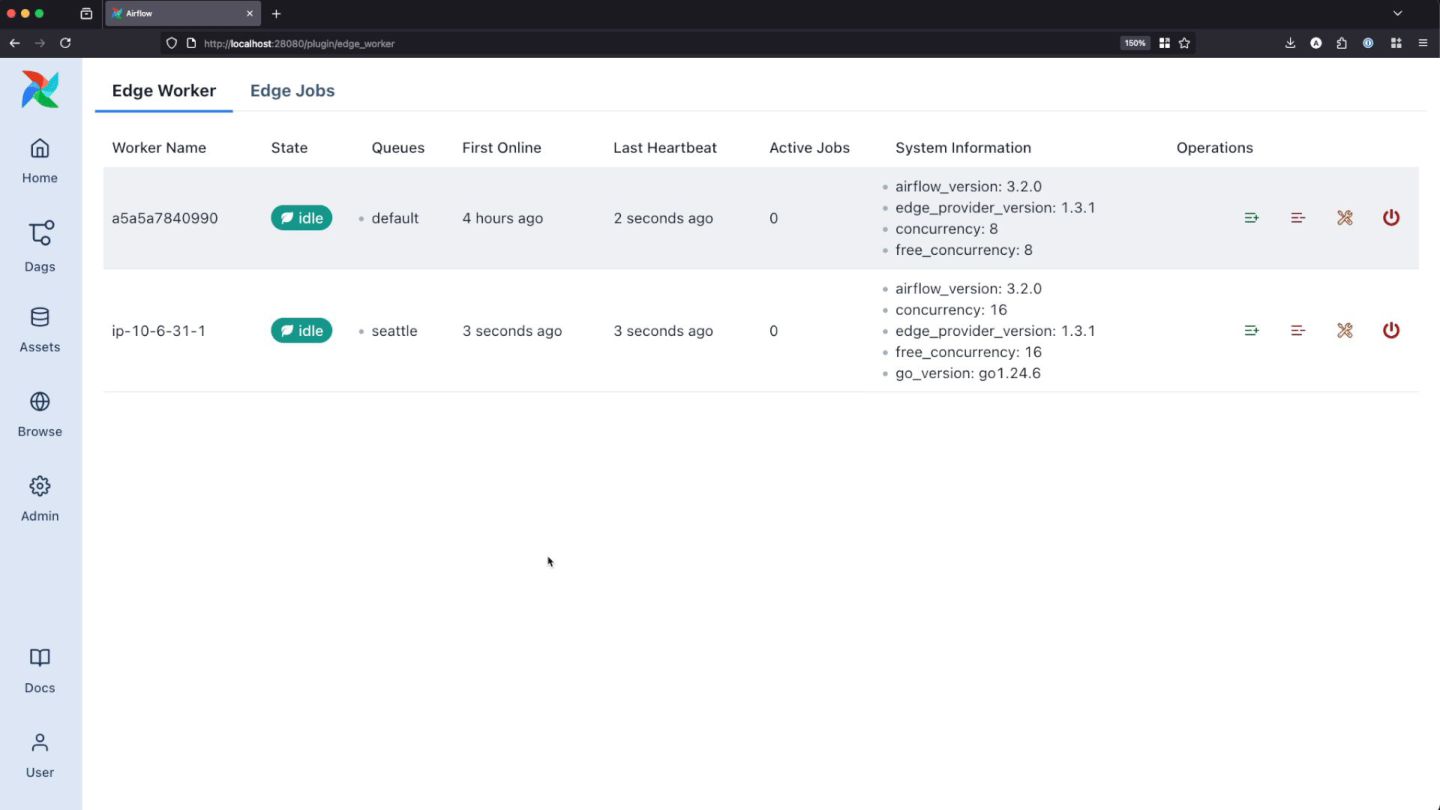
Task: Enter maintenance mode for worker ip-10-6-31-1
Action: 1345,330
